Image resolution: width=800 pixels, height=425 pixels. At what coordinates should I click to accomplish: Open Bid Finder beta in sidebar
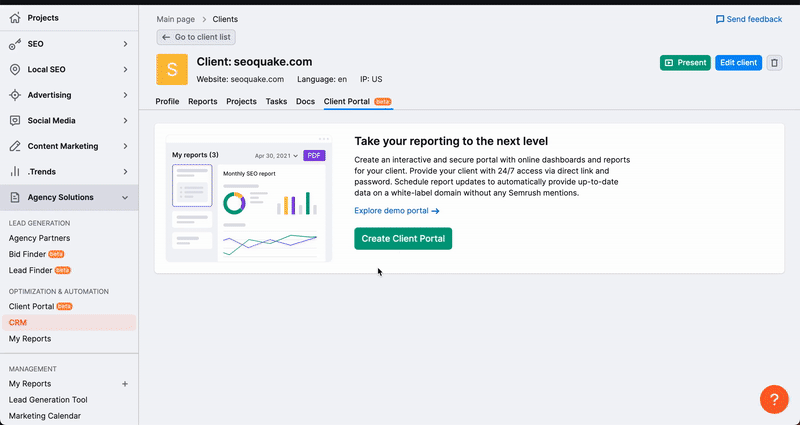point(36,254)
